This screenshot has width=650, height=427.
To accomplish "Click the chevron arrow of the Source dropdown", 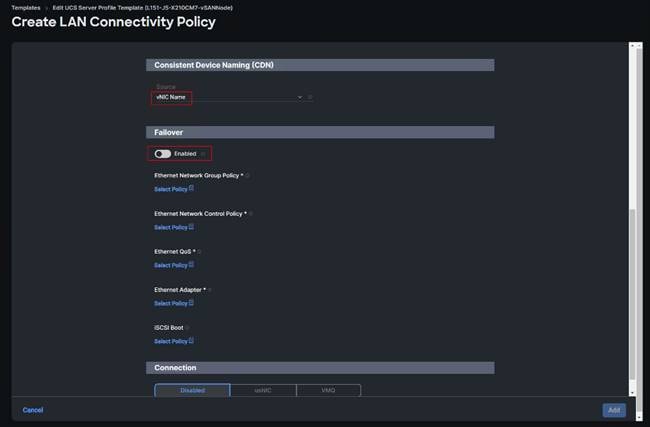I will (x=299, y=97).
